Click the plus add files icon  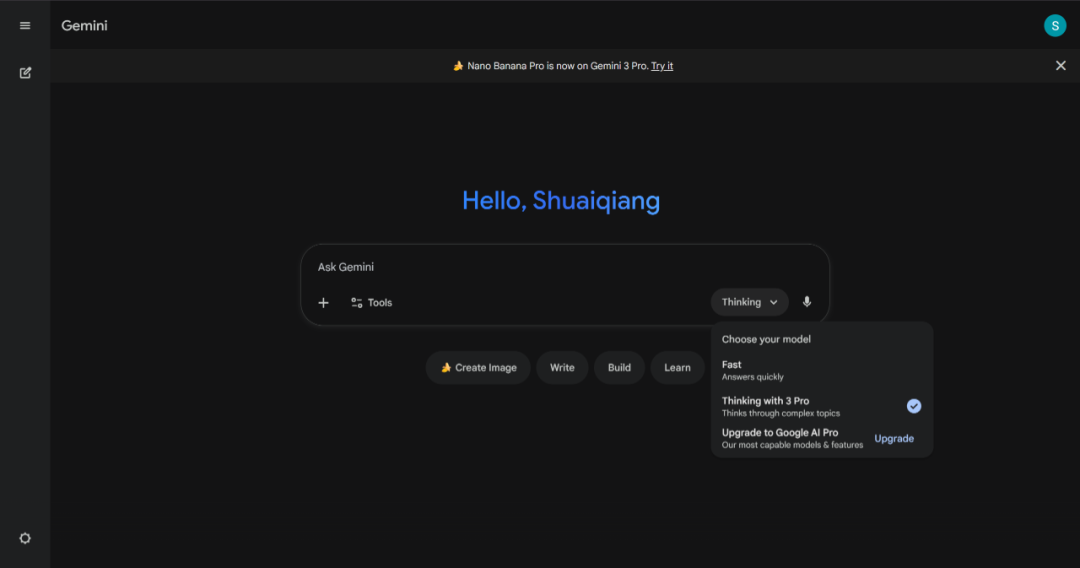323,302
